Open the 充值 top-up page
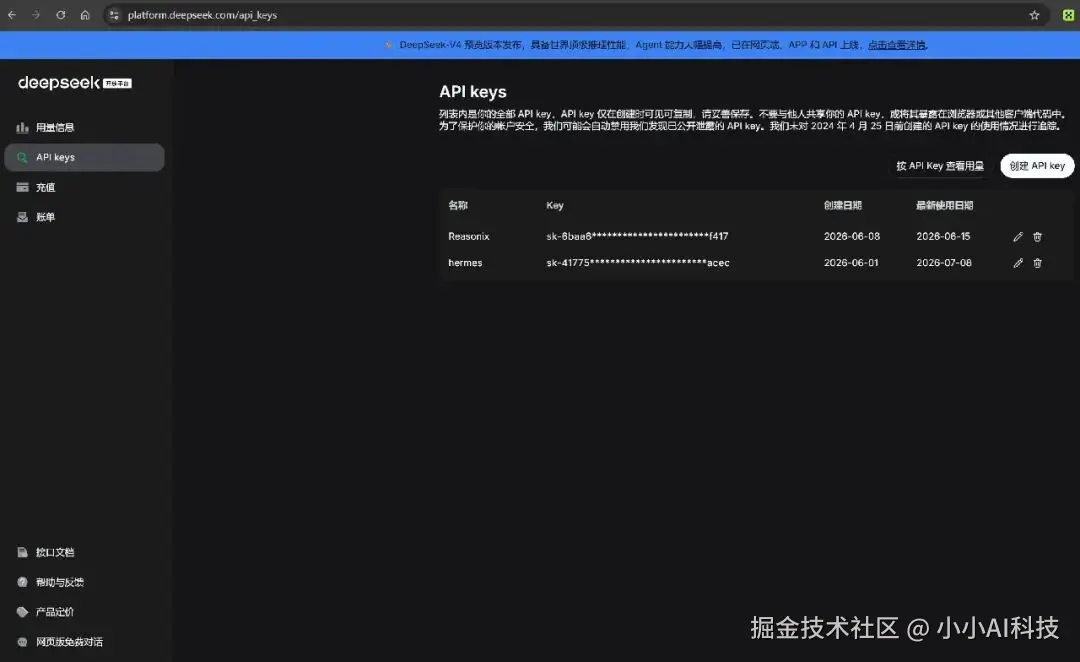This screenshot has height=662, width=1080. (84, 187)
